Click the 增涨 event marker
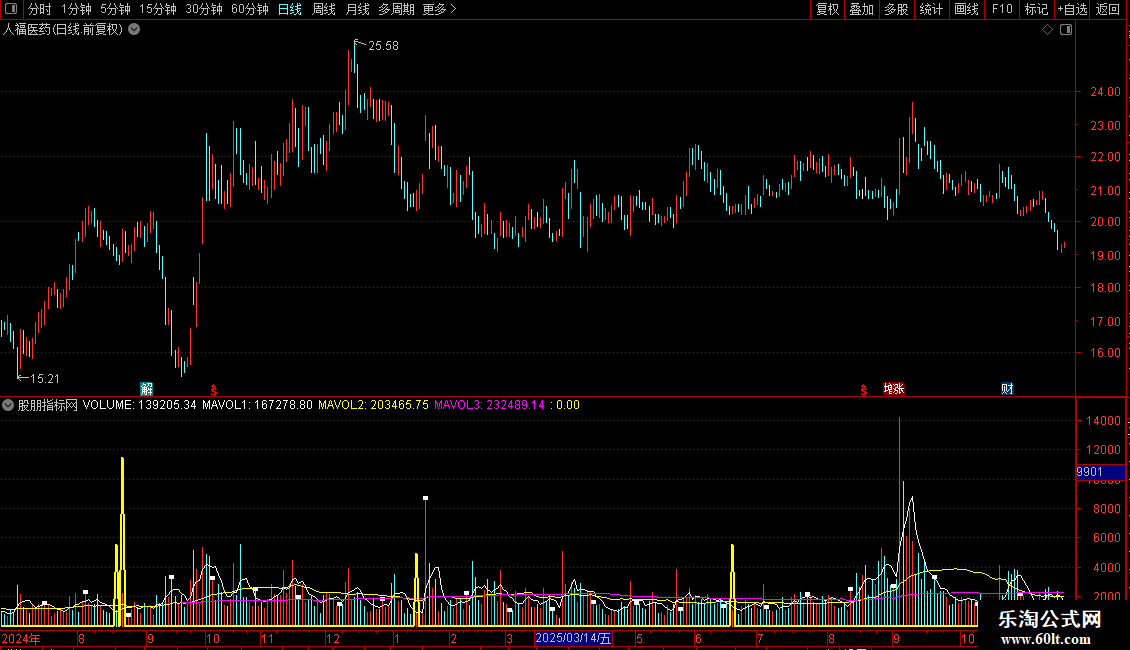This screenshot has height=650, width=1130. tap(894, 389)
